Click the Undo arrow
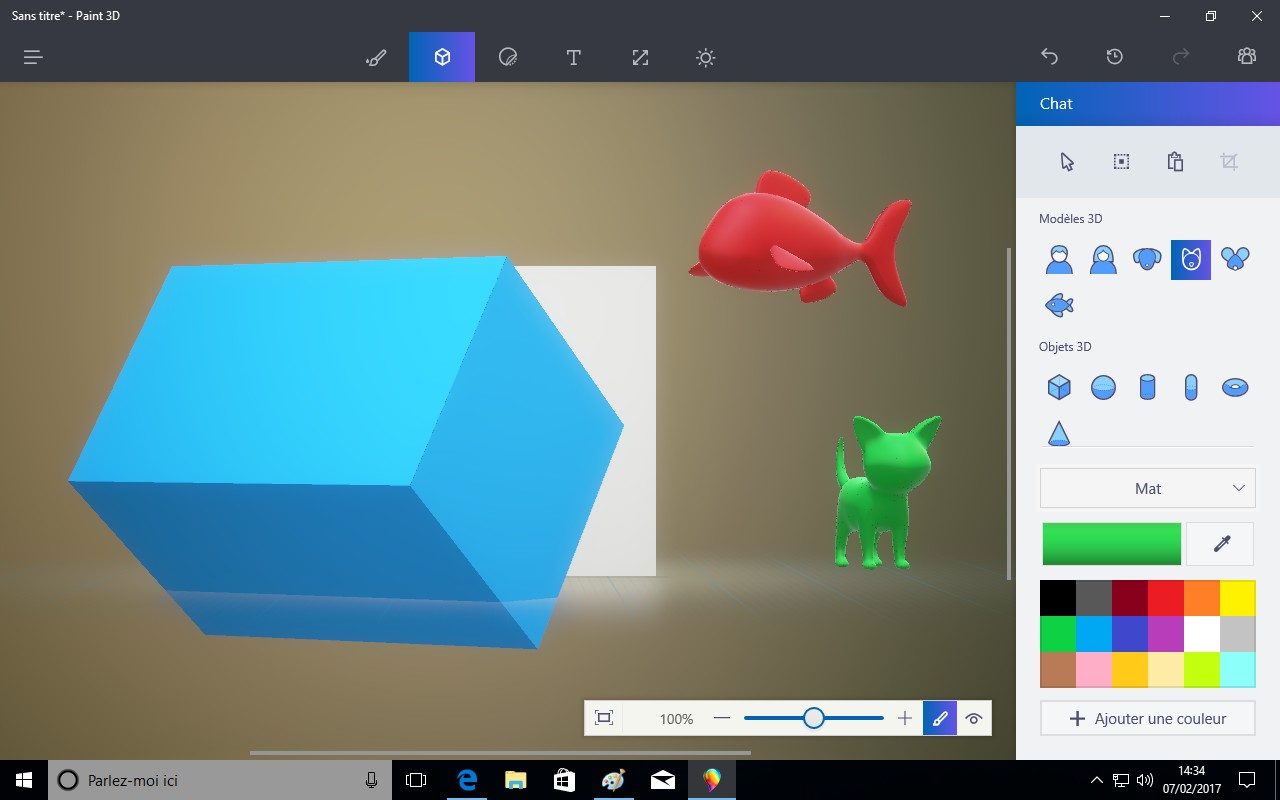 [x=1049, y=57]
